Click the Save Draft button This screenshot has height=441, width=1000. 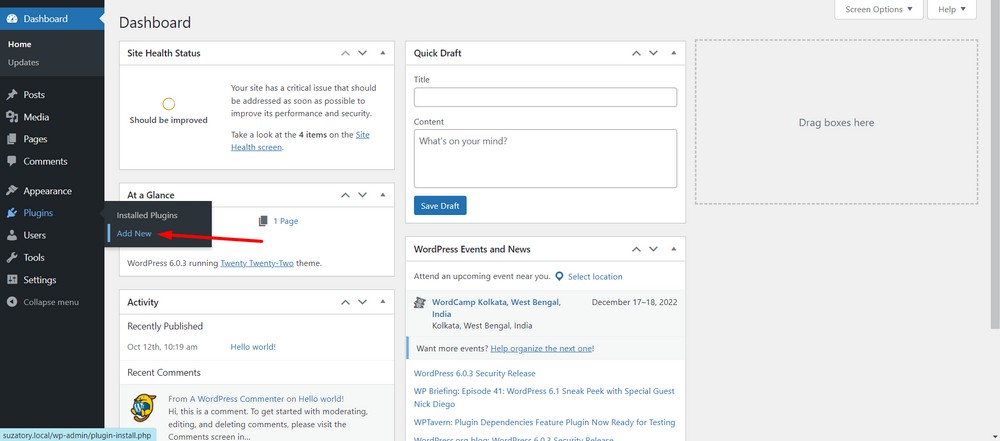pos(440,206)
